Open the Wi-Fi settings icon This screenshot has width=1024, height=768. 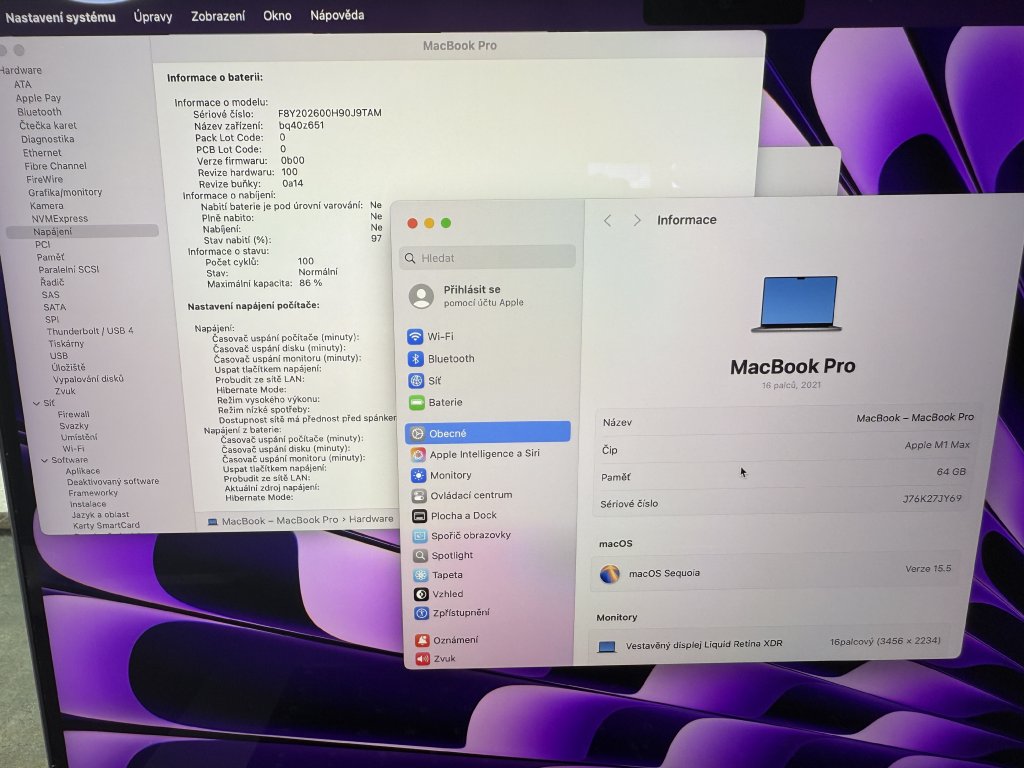tap(415, 336)
